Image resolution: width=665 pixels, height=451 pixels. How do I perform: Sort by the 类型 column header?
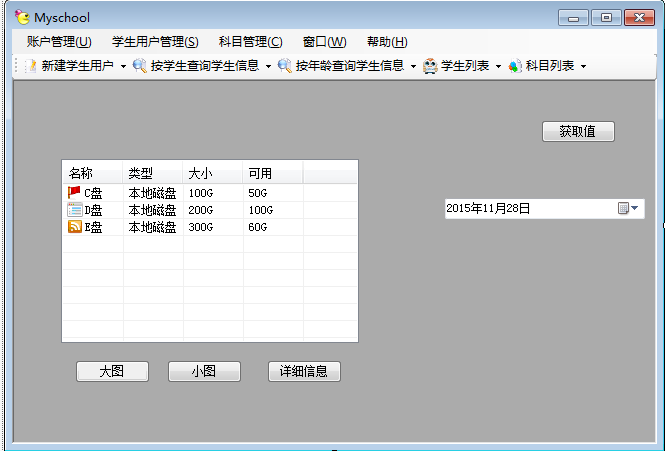click(153, 173)
